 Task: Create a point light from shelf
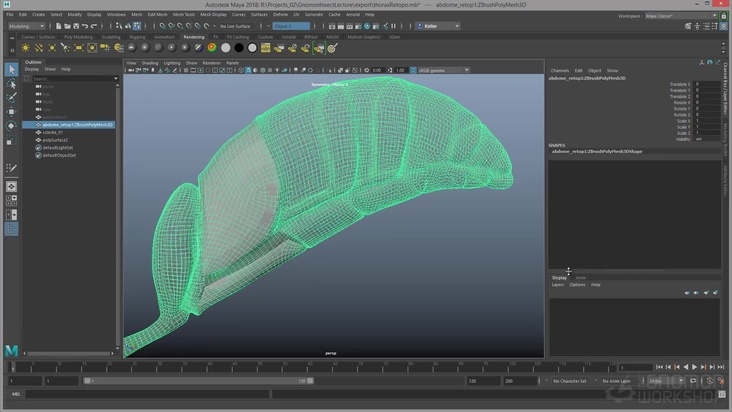tap(52, 48)
